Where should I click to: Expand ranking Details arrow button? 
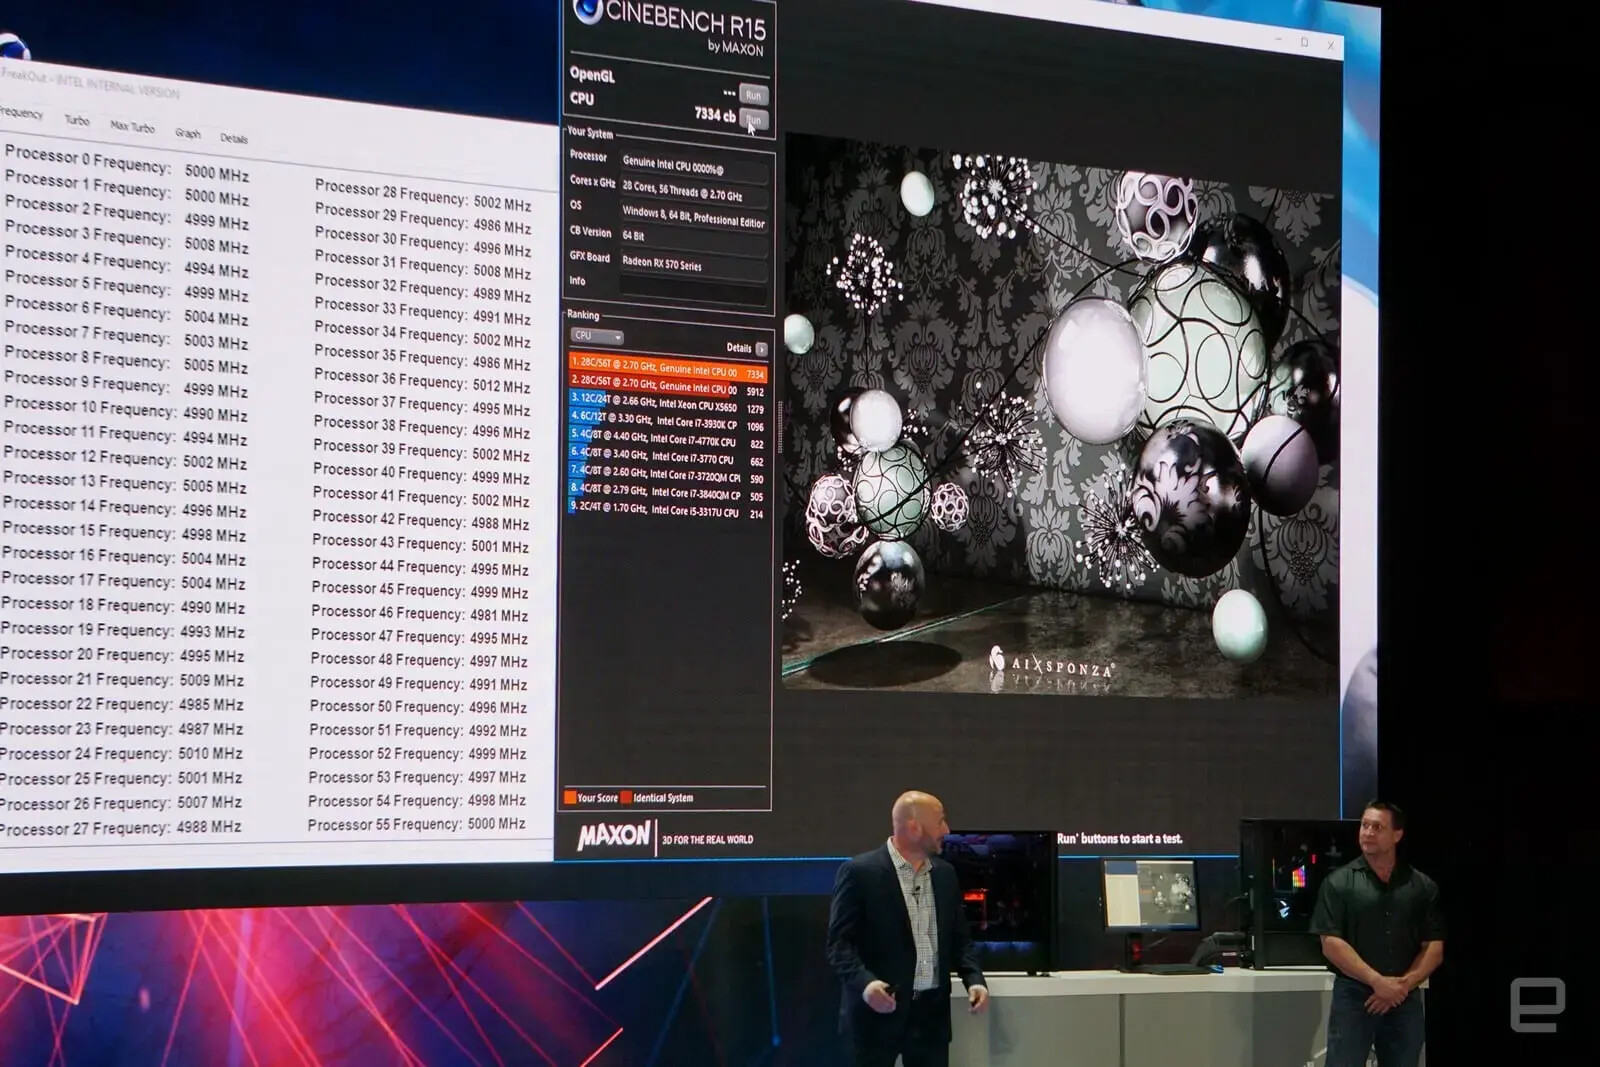(762, 349)
